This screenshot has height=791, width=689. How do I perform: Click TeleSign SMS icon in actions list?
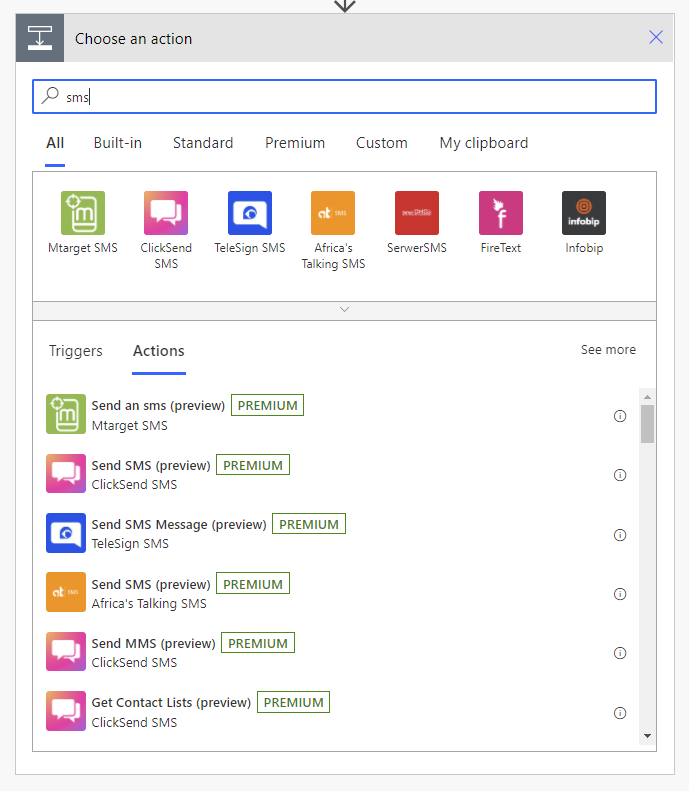click(x=66, y=533)
